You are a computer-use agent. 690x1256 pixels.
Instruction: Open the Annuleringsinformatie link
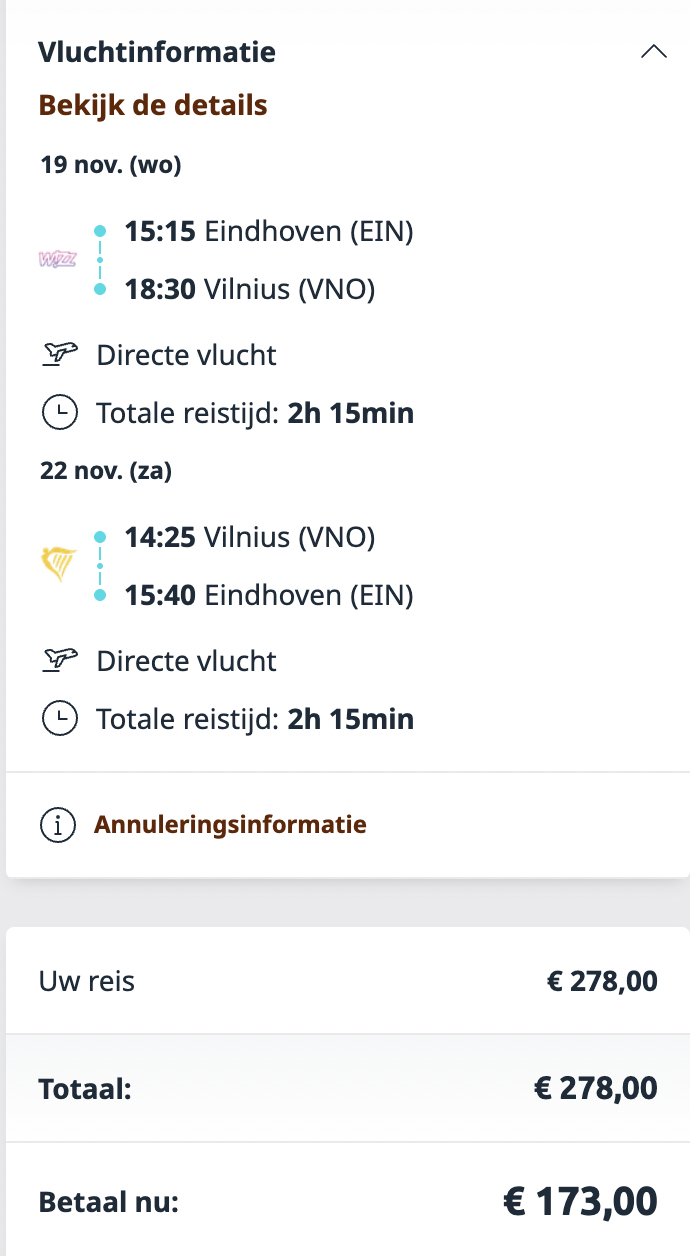tap(230, 825)
